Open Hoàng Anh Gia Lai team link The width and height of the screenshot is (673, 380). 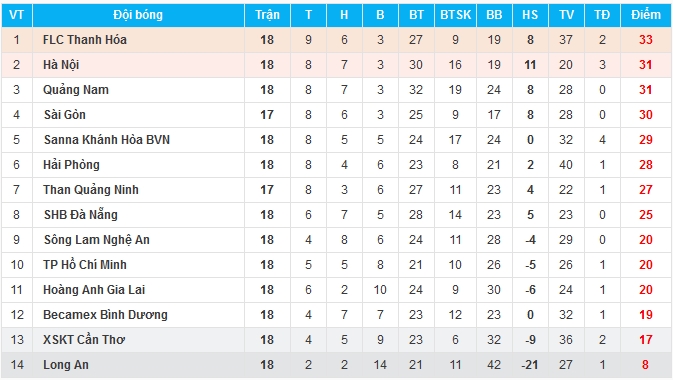pyautogui.click(x=94, y=289)
